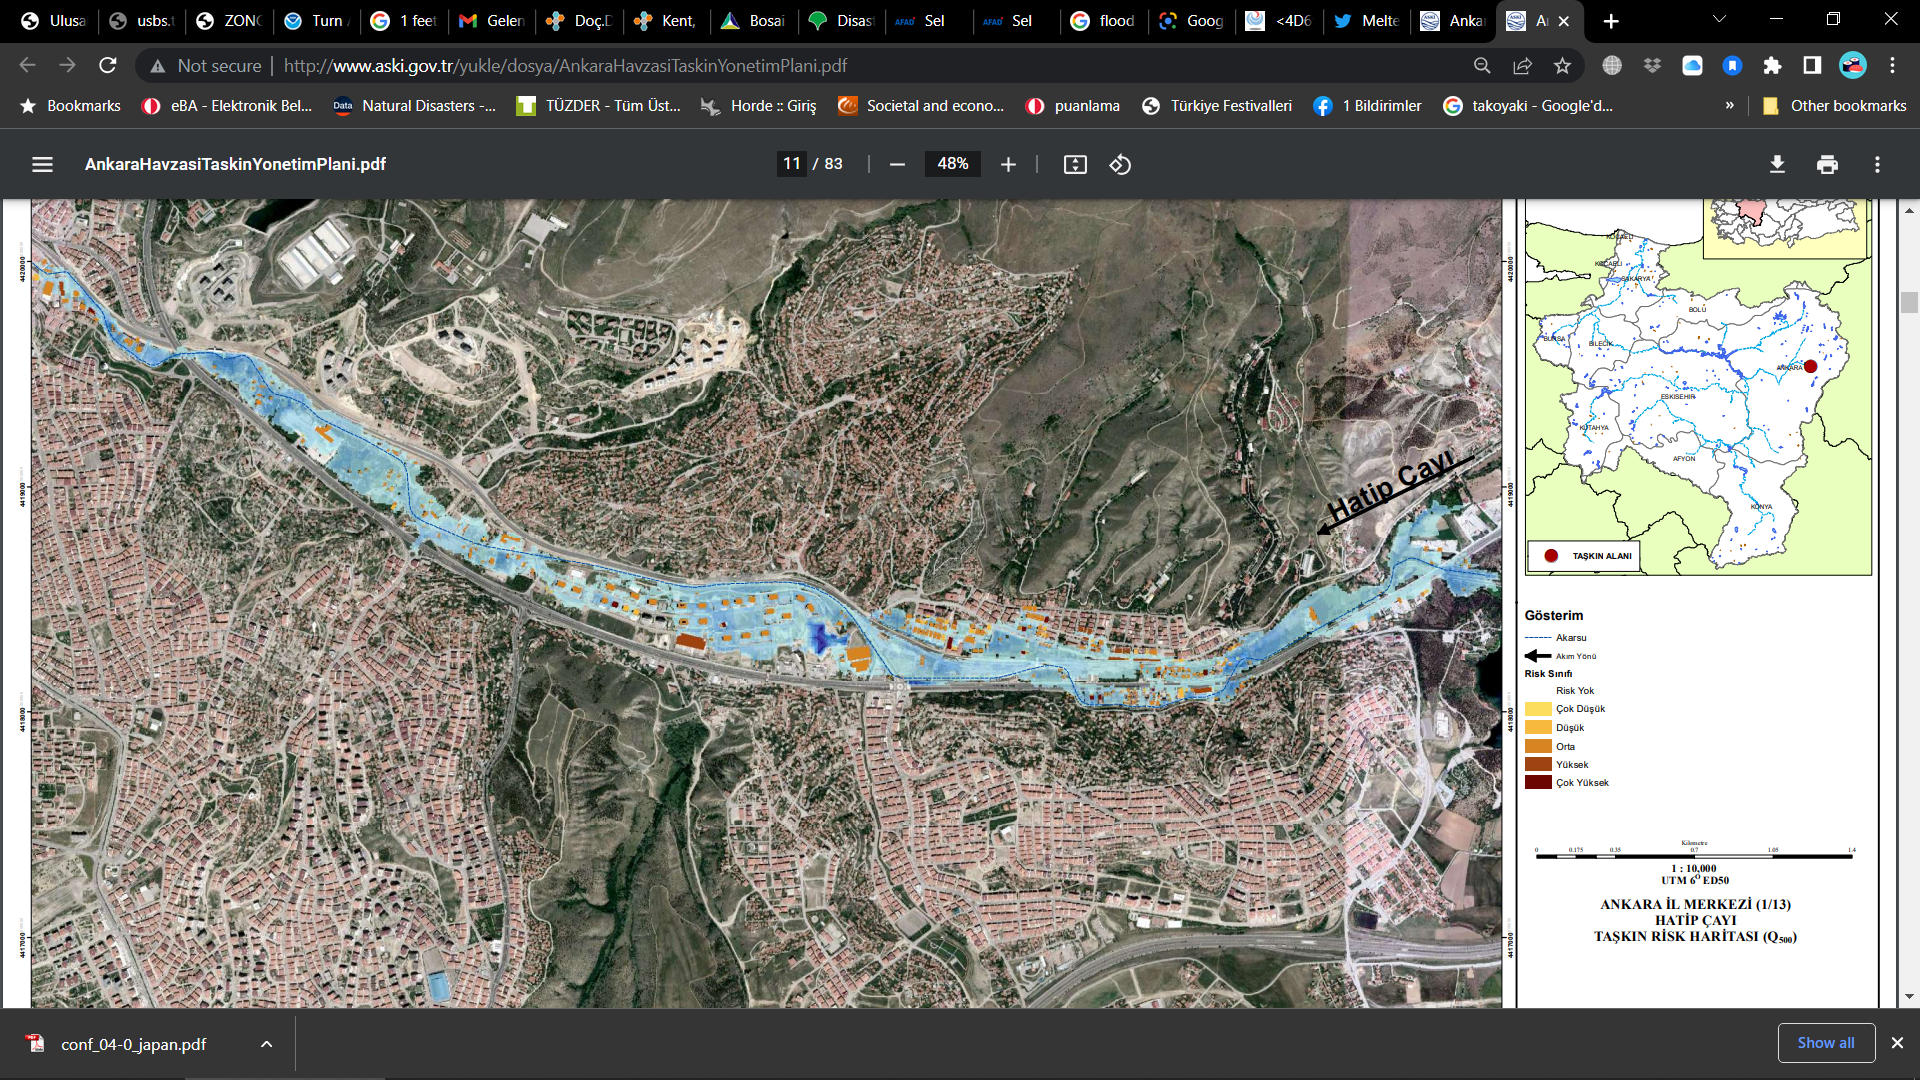Expand hidden bookmarks chevron
The image size is (1920, 1080).
tap(1729, 105)
